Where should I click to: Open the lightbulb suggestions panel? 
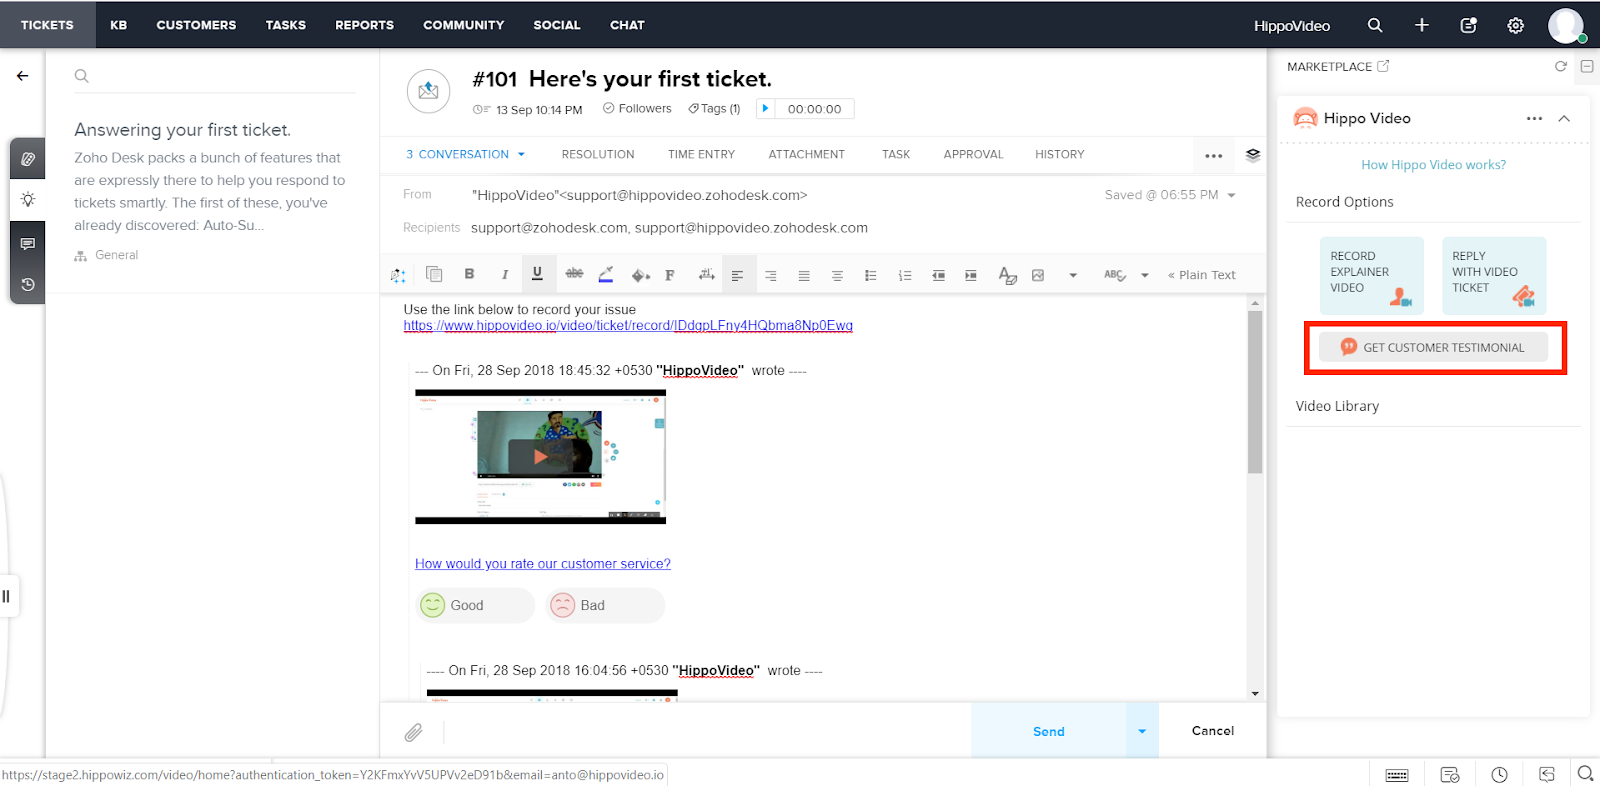[28, 200]
